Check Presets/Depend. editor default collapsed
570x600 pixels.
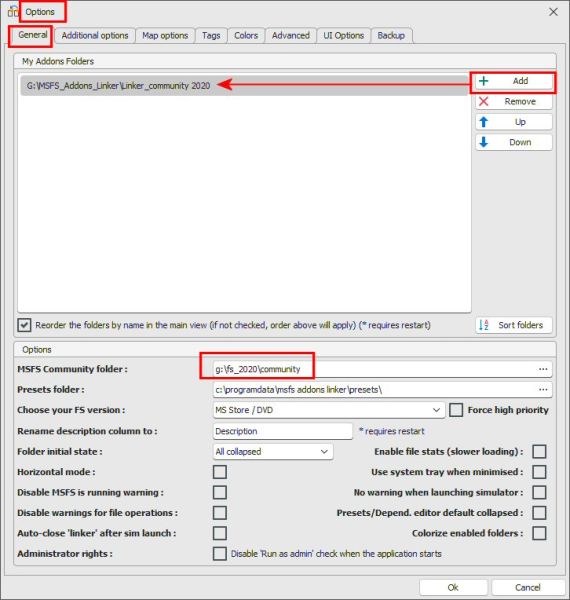click(x=539, y=513)
